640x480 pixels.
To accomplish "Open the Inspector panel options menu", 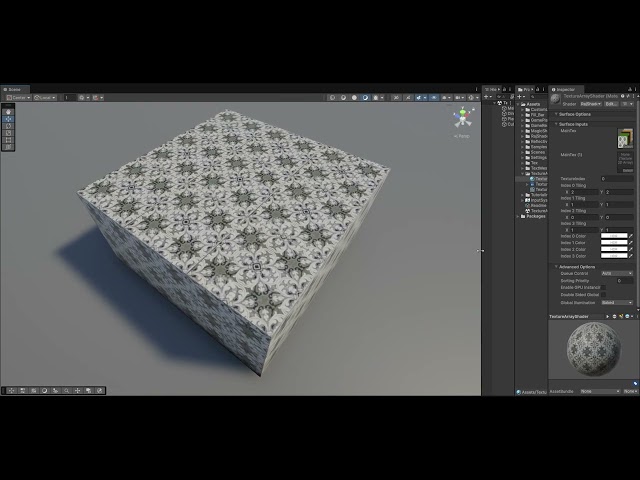I will [x=636, y=89].
